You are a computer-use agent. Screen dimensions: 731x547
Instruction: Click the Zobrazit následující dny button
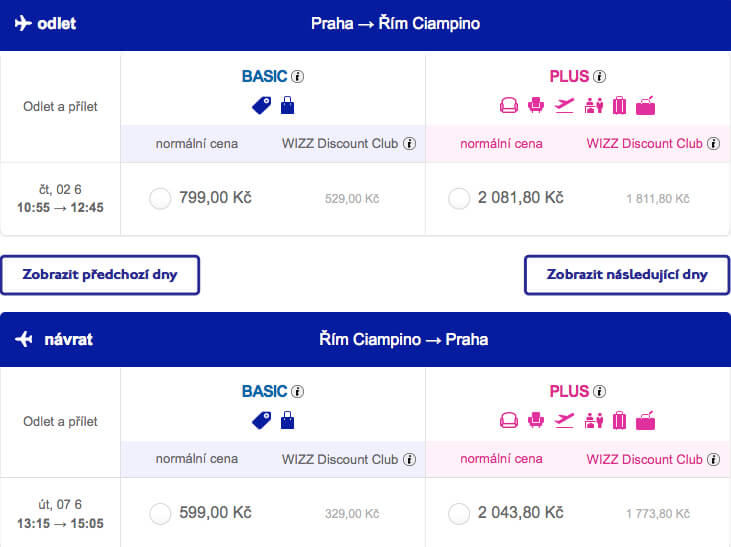point(627,275)
